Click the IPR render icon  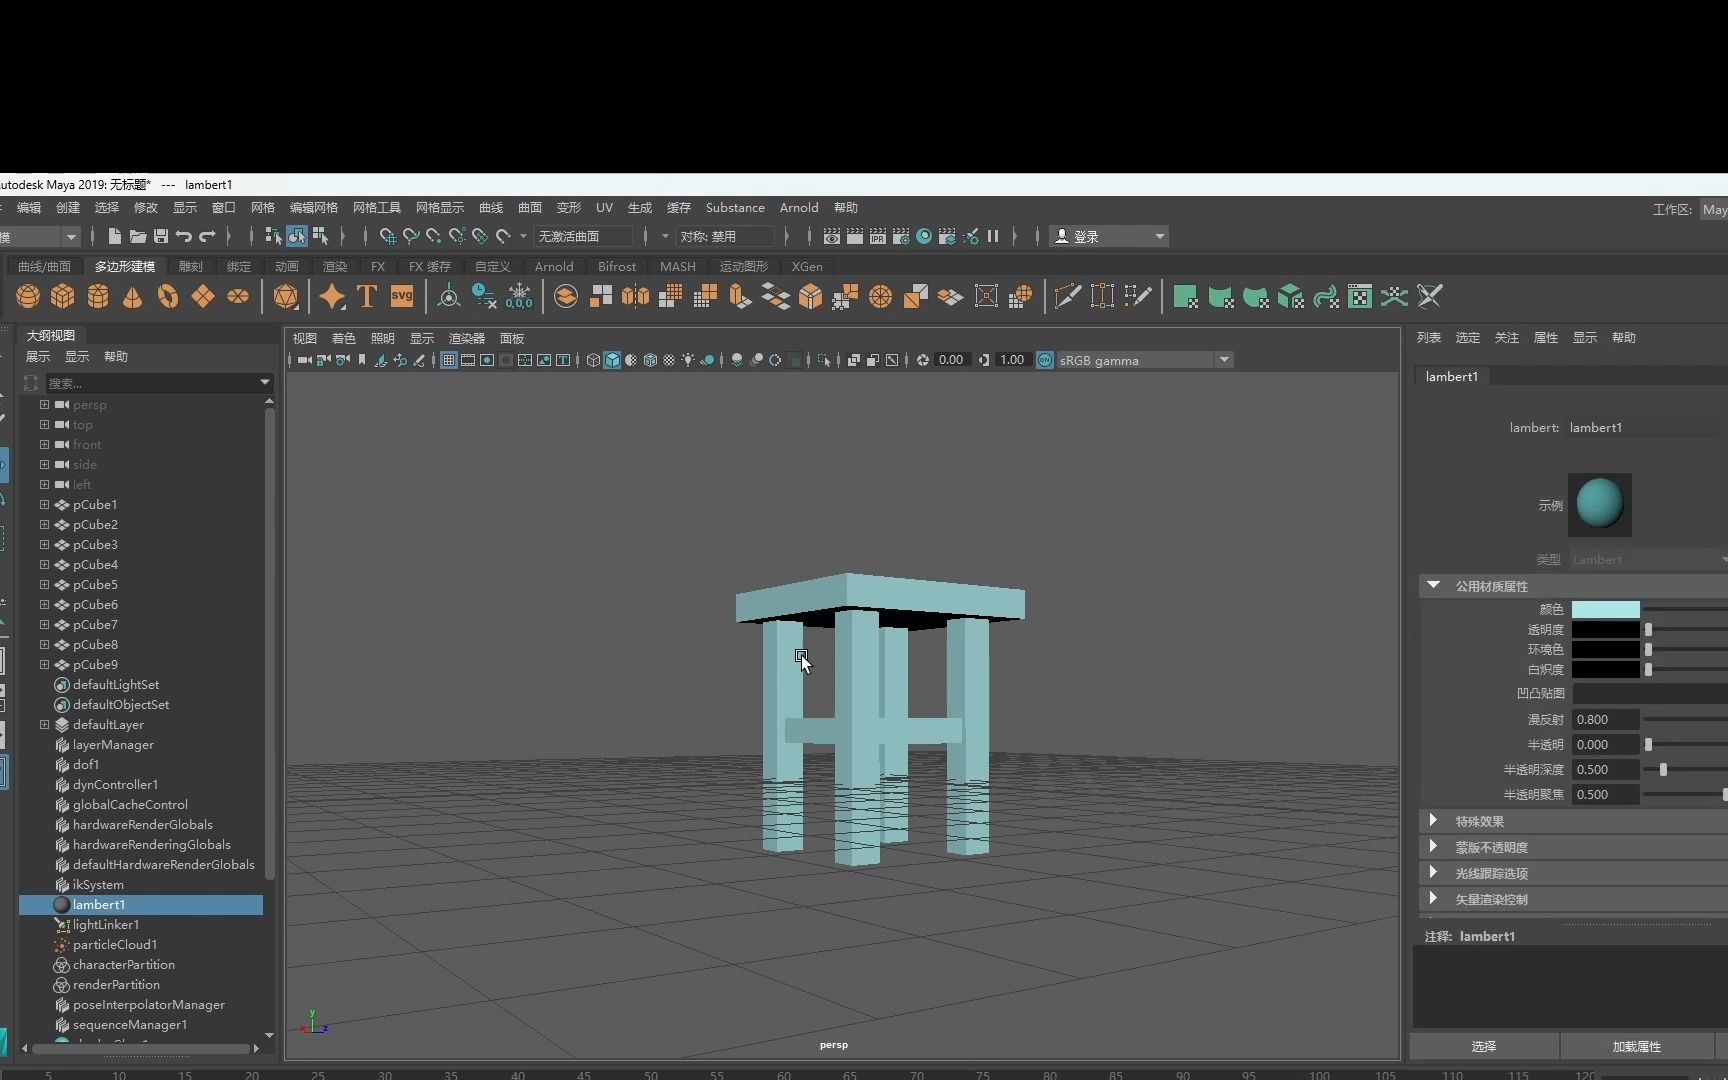tap(878, 236)
